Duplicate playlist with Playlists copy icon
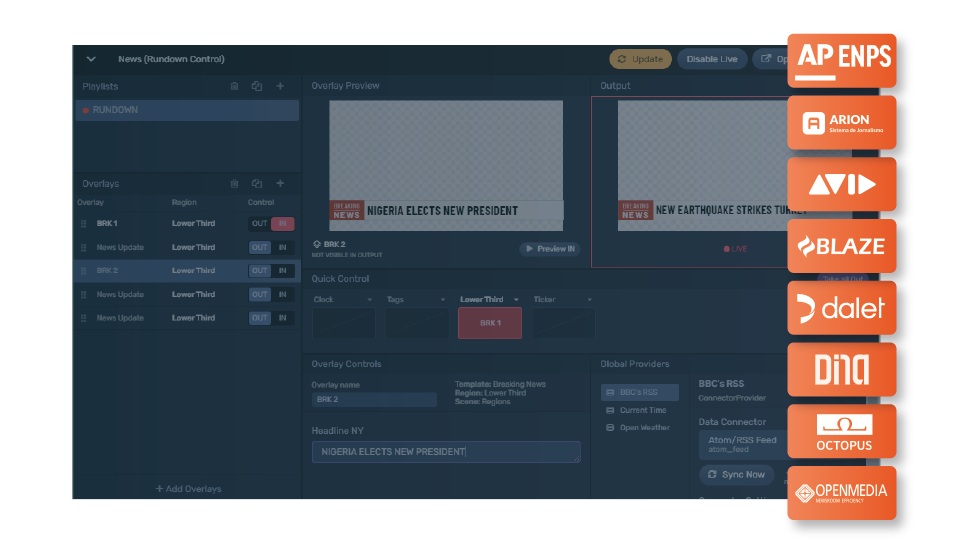961x541 pixels. (257, 87)
